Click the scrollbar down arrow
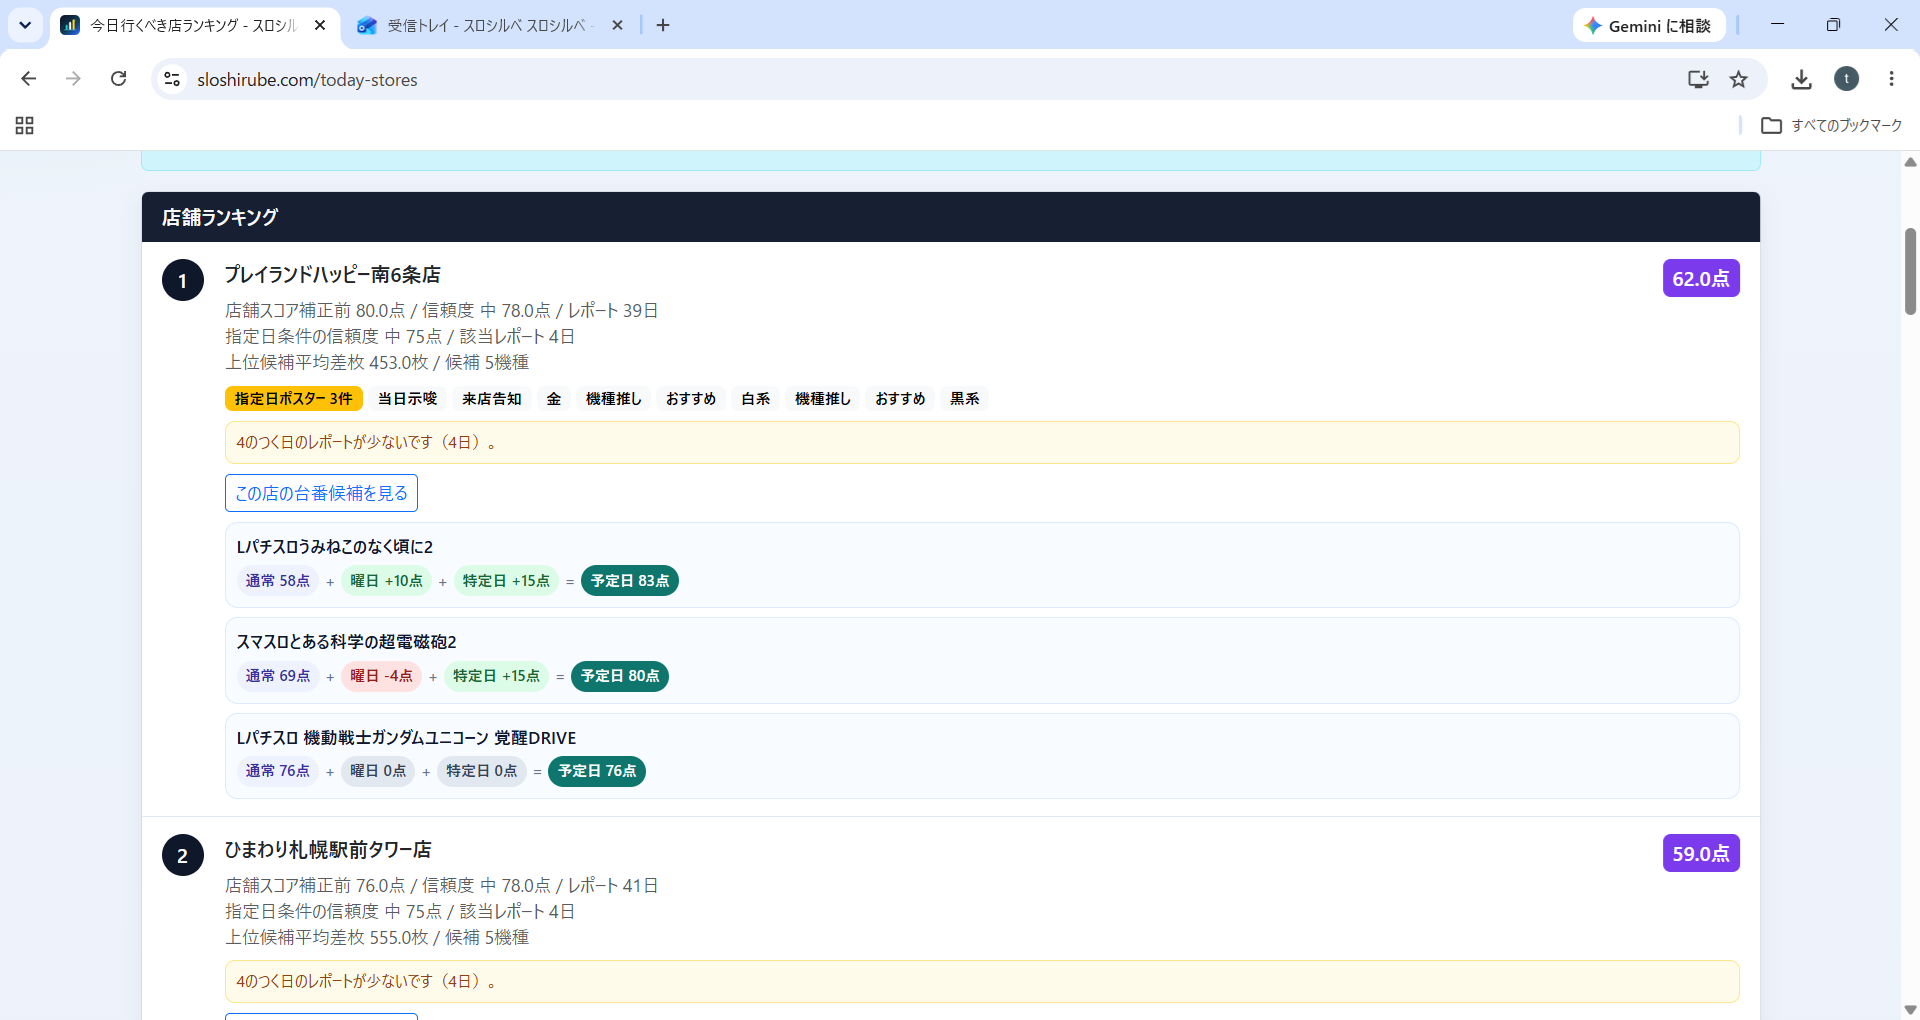Image resolution: width=1920 pixels, height=1020 pixels. (1910, 1009)
